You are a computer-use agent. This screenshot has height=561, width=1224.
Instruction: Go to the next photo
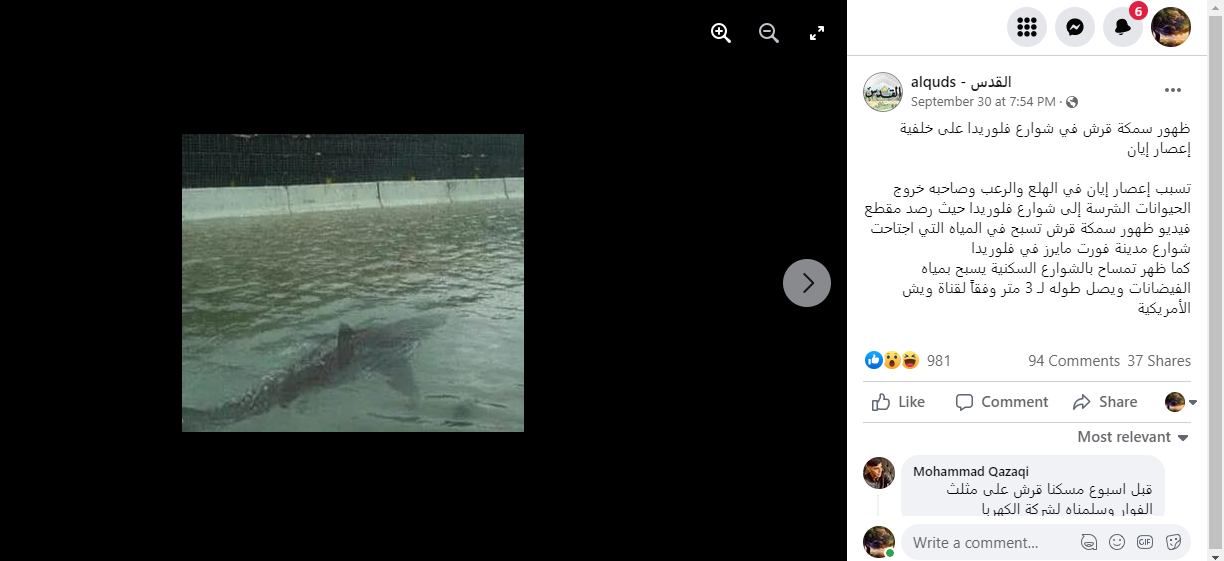coord(807,283)
